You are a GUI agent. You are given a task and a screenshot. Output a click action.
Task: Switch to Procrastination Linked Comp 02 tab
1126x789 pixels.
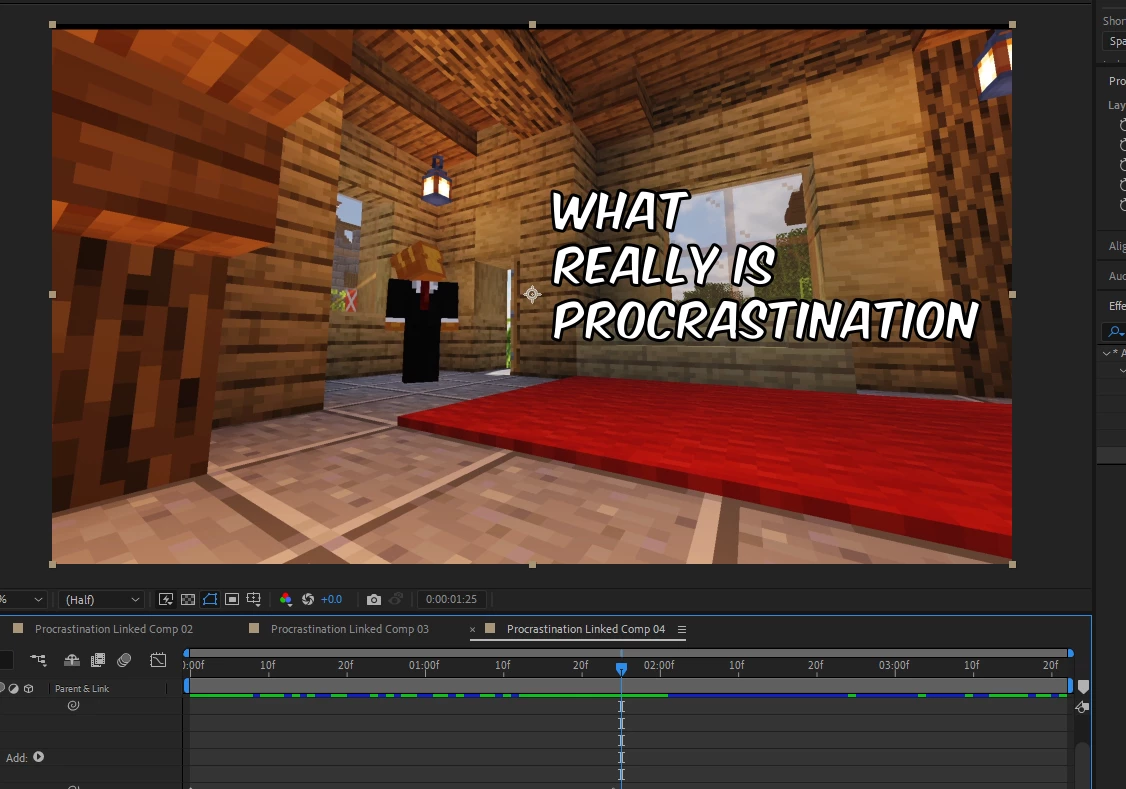[113, 629]
